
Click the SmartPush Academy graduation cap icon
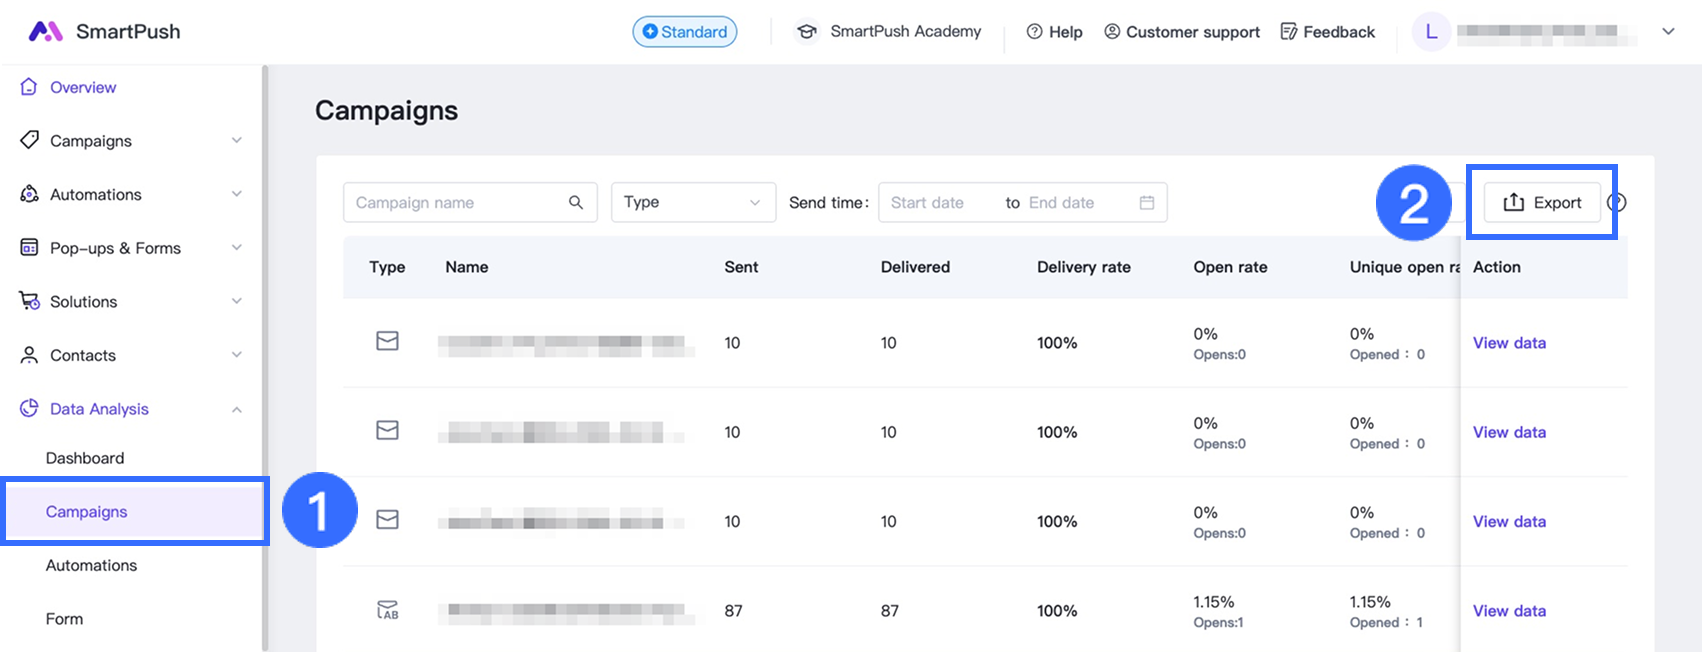point(806,32)
